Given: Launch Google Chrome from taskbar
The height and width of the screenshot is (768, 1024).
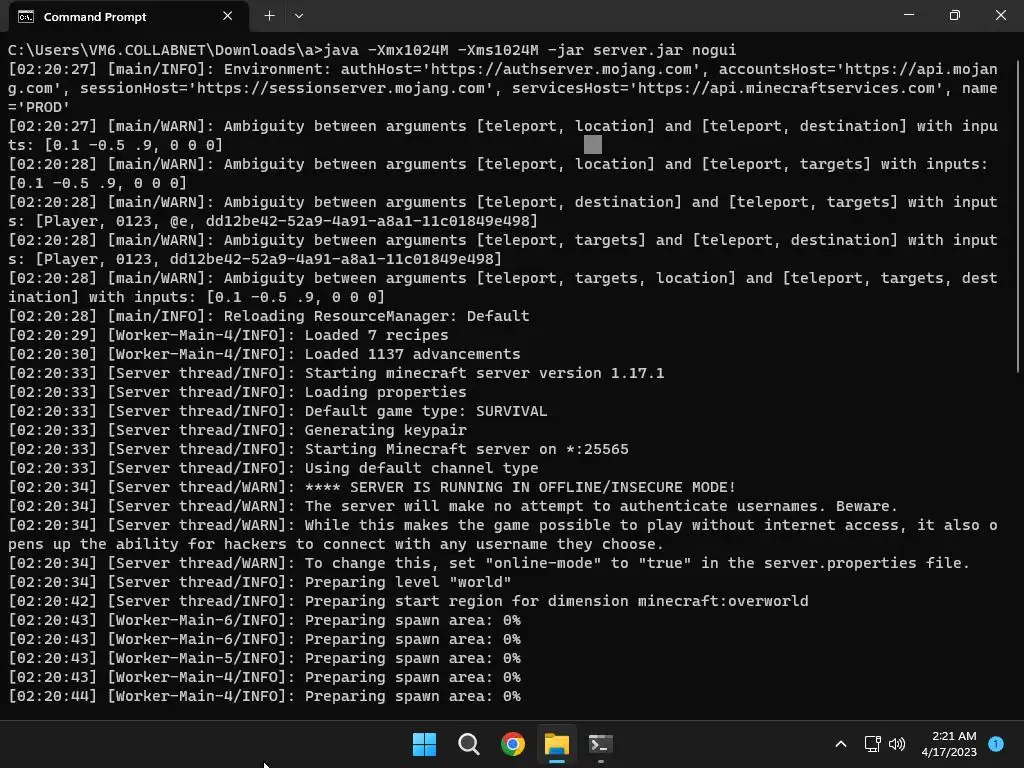Looking at the screenshot, I should pyautogui.click(x=513, y=744).
